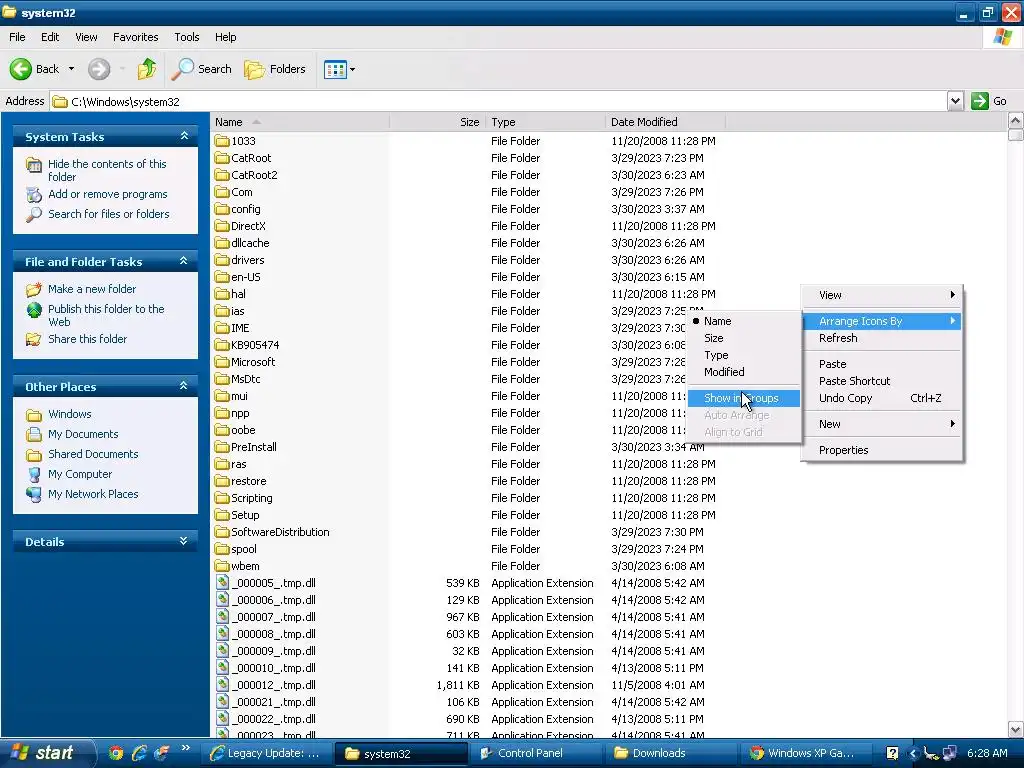Arrange icons by Size
This screenshot has height=768, width=1024.
(x=744, y=338)
